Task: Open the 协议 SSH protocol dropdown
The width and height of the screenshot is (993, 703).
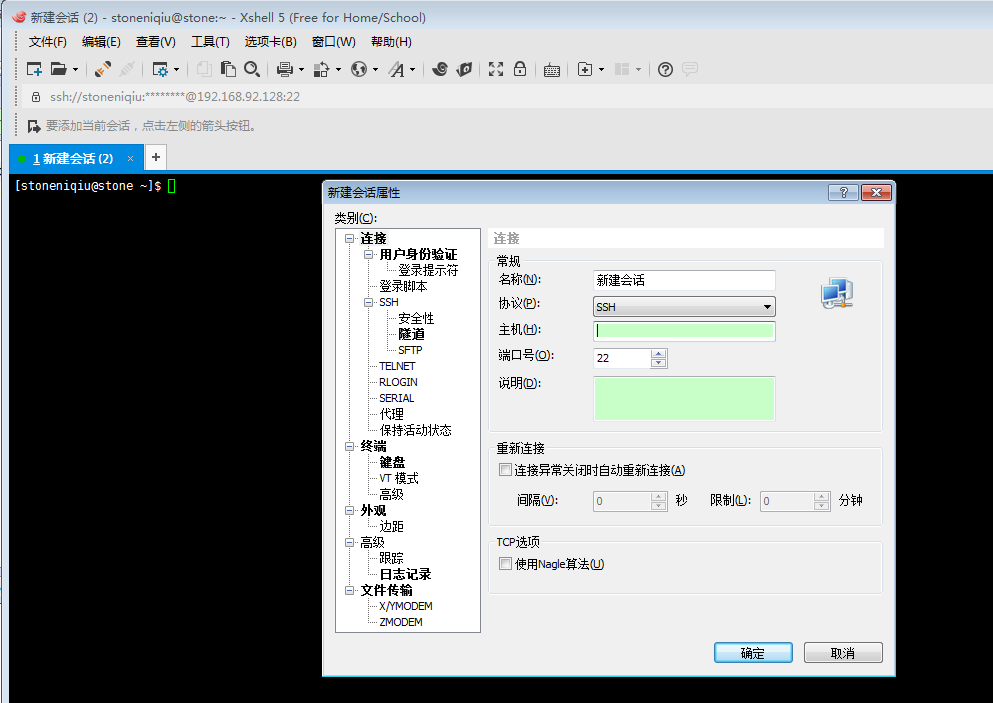Action: (684, 307)
